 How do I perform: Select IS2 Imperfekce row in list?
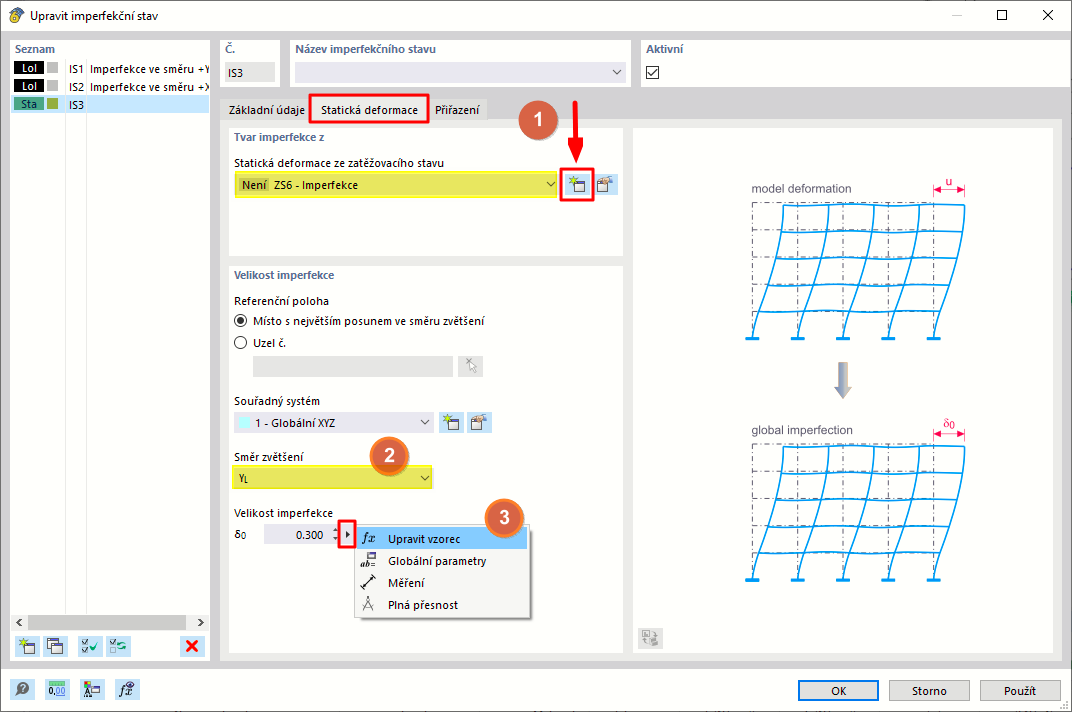pos(111,87)
